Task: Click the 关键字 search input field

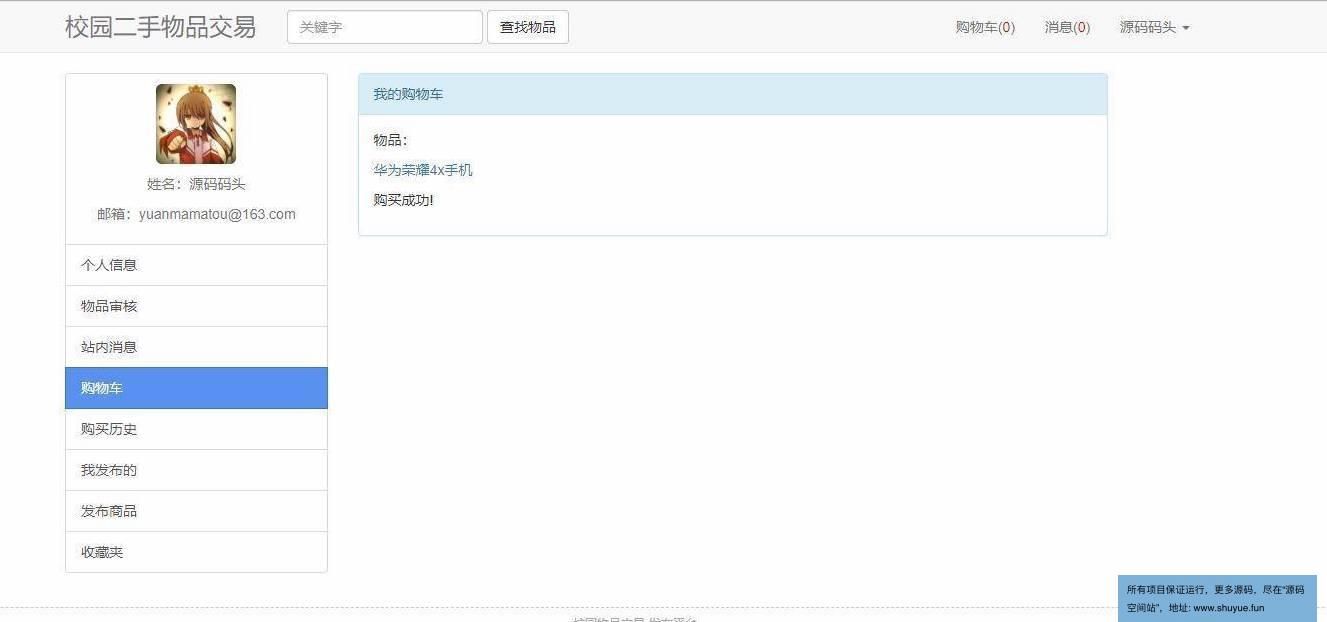Action: tap(384, 27)
